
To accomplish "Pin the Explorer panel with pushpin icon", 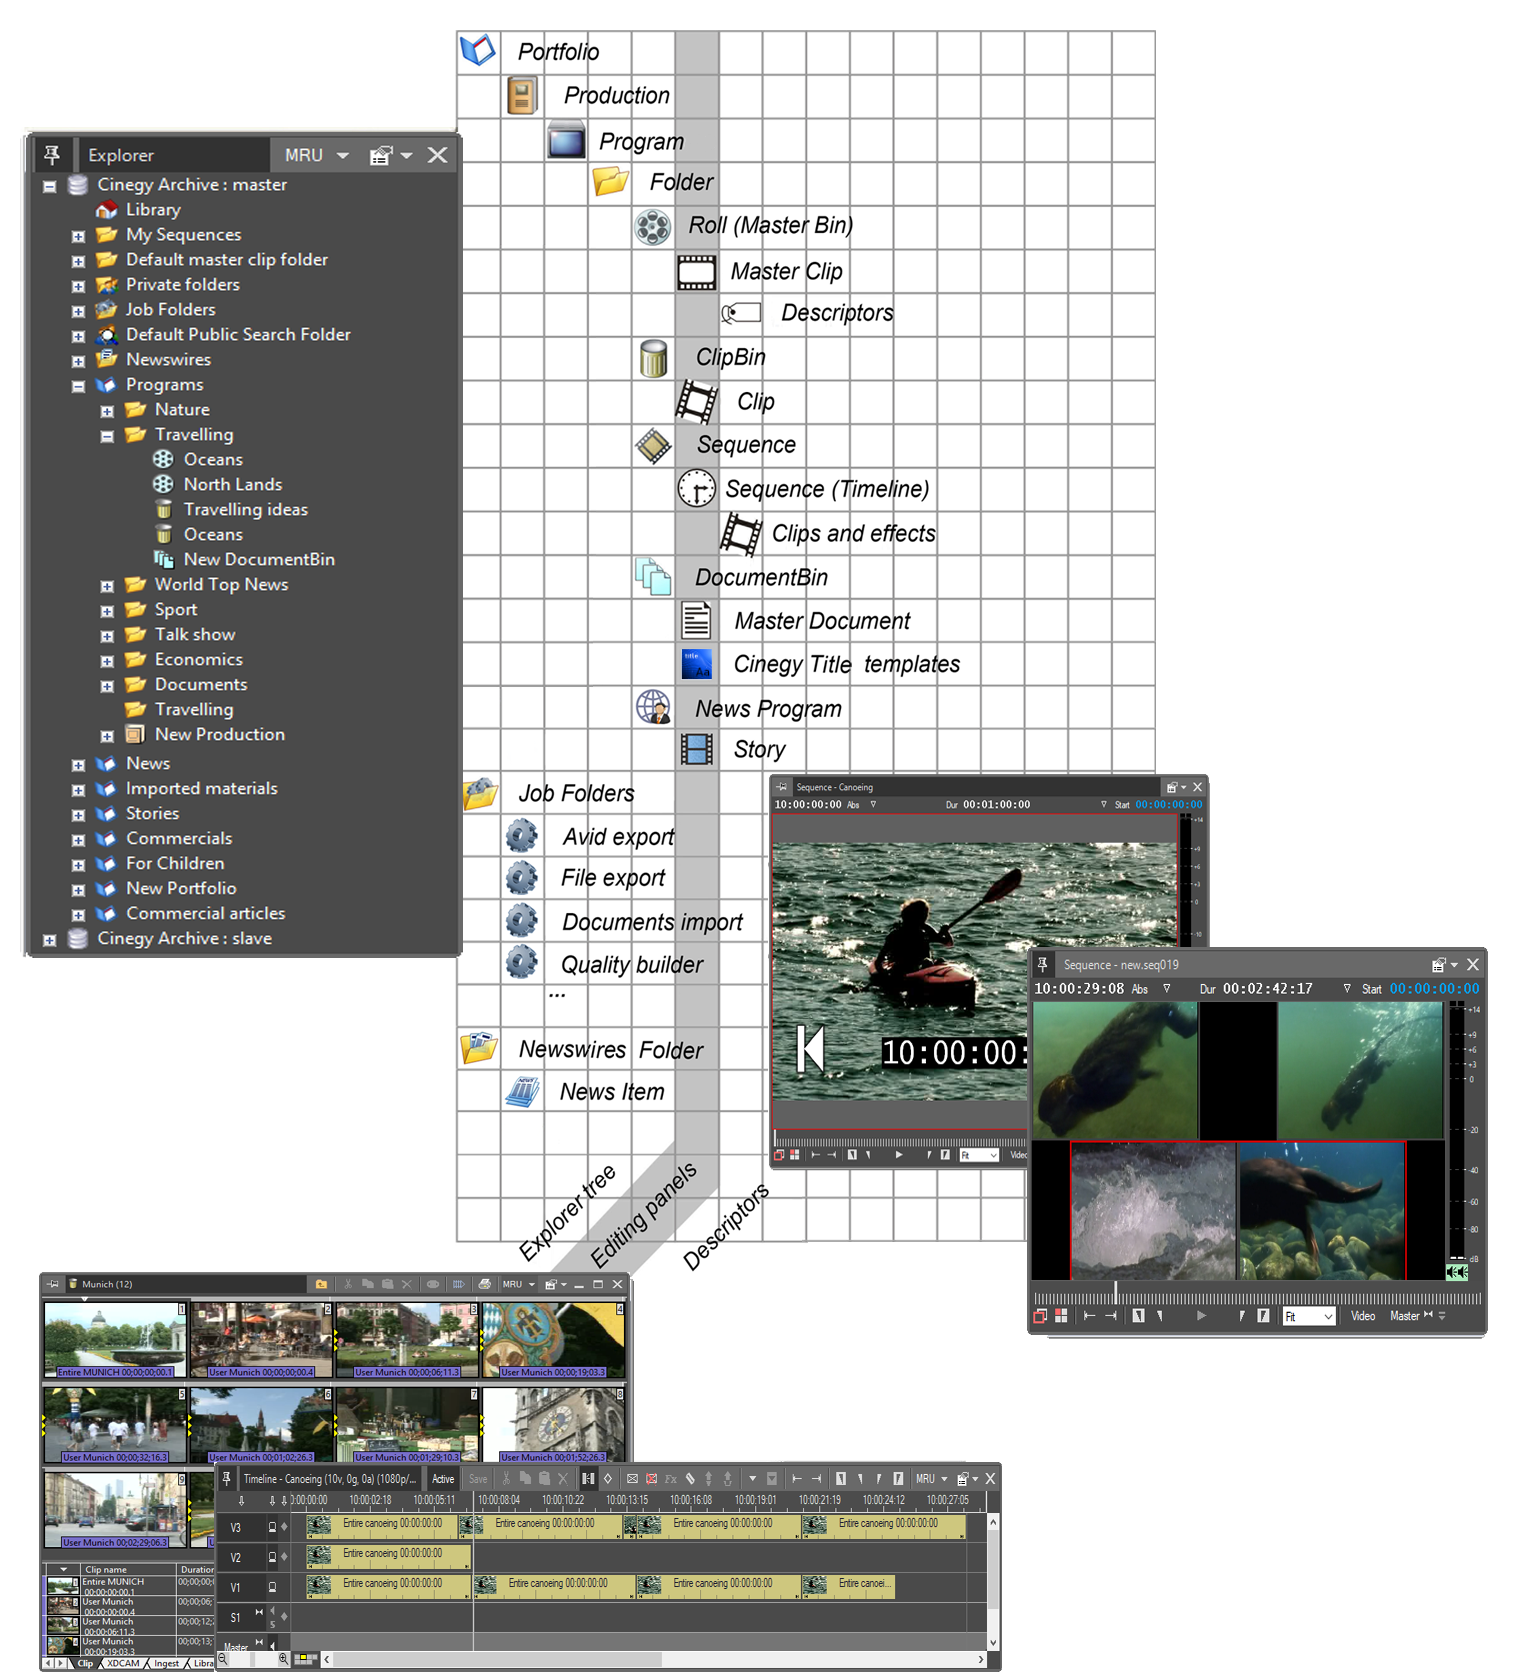I will click(x=51, y=155).
